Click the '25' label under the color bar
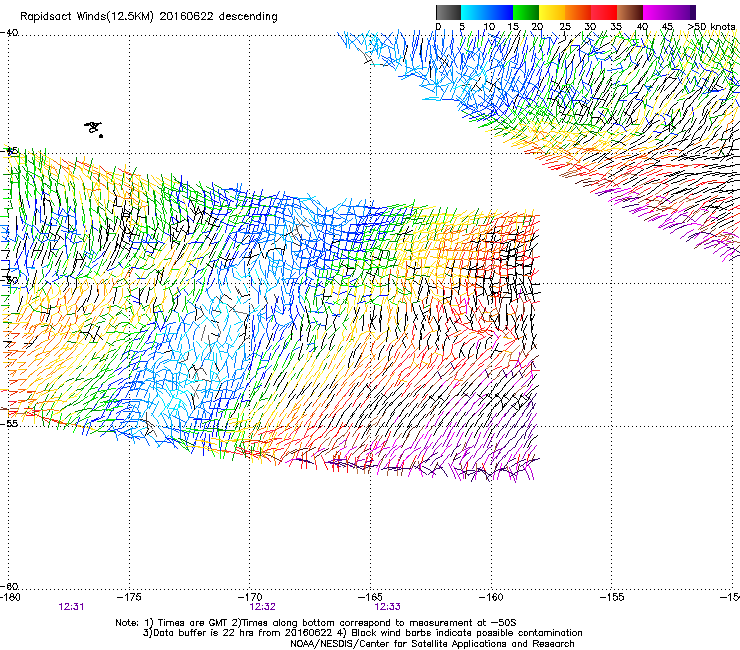 click(565, 27)
